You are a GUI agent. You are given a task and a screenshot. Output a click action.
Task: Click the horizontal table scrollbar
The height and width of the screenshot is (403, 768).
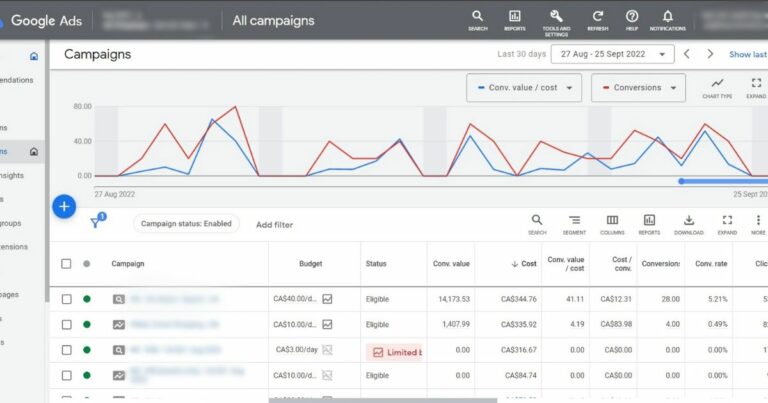383,401
